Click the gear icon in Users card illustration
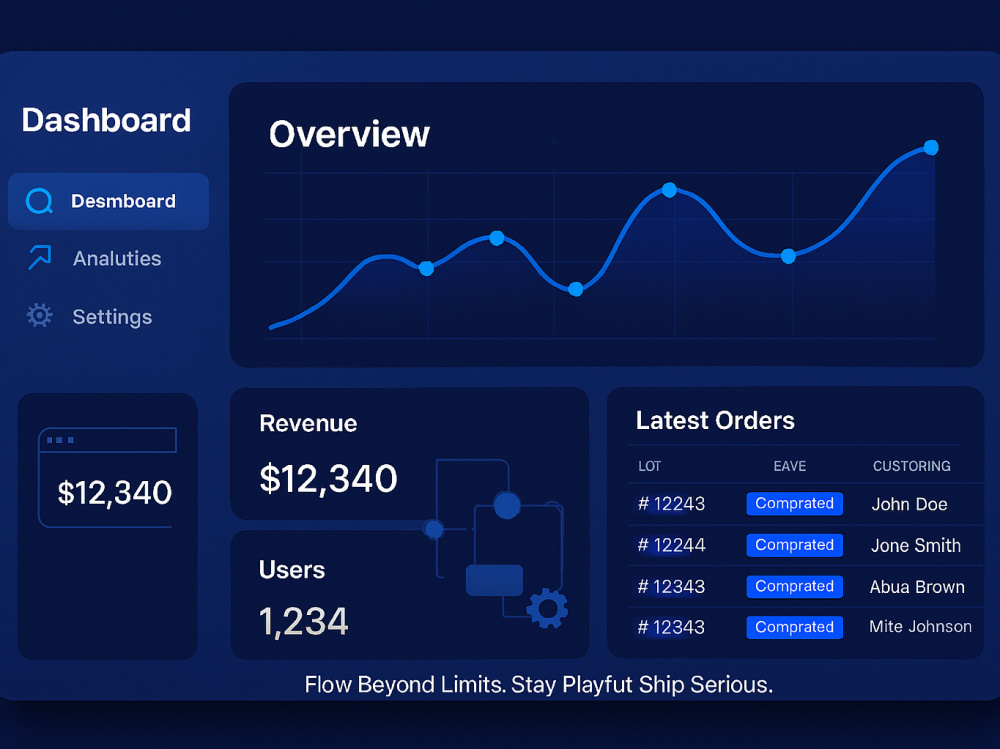The width and height of the screenshot is (1000, 749). point(547,609)
